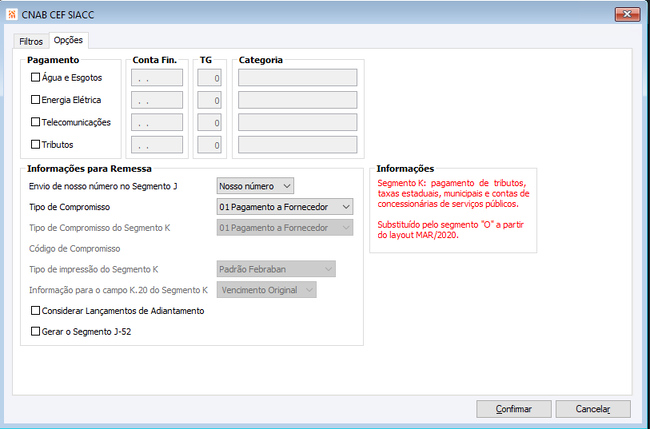Click Conta Fin. field for Água e Esgotos
650x429 pixels.
pos(157,78)
